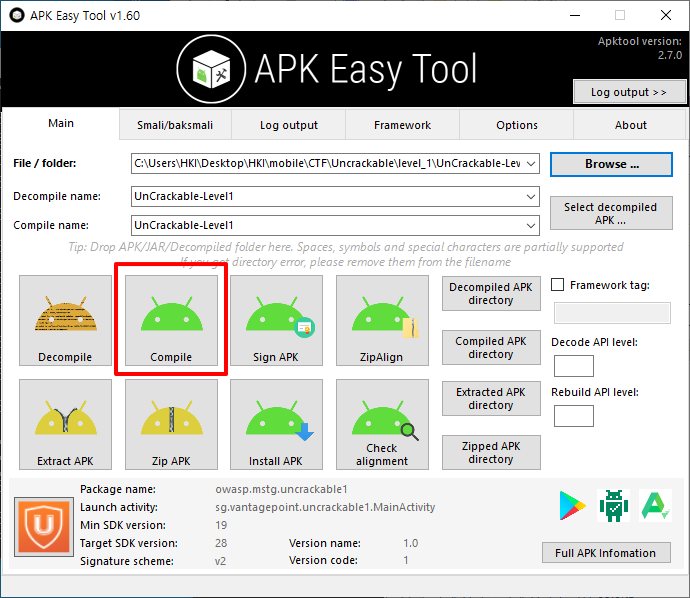Go to the Options tab
This screenshot has height=598, width=690.
click(x=517, y=125)
